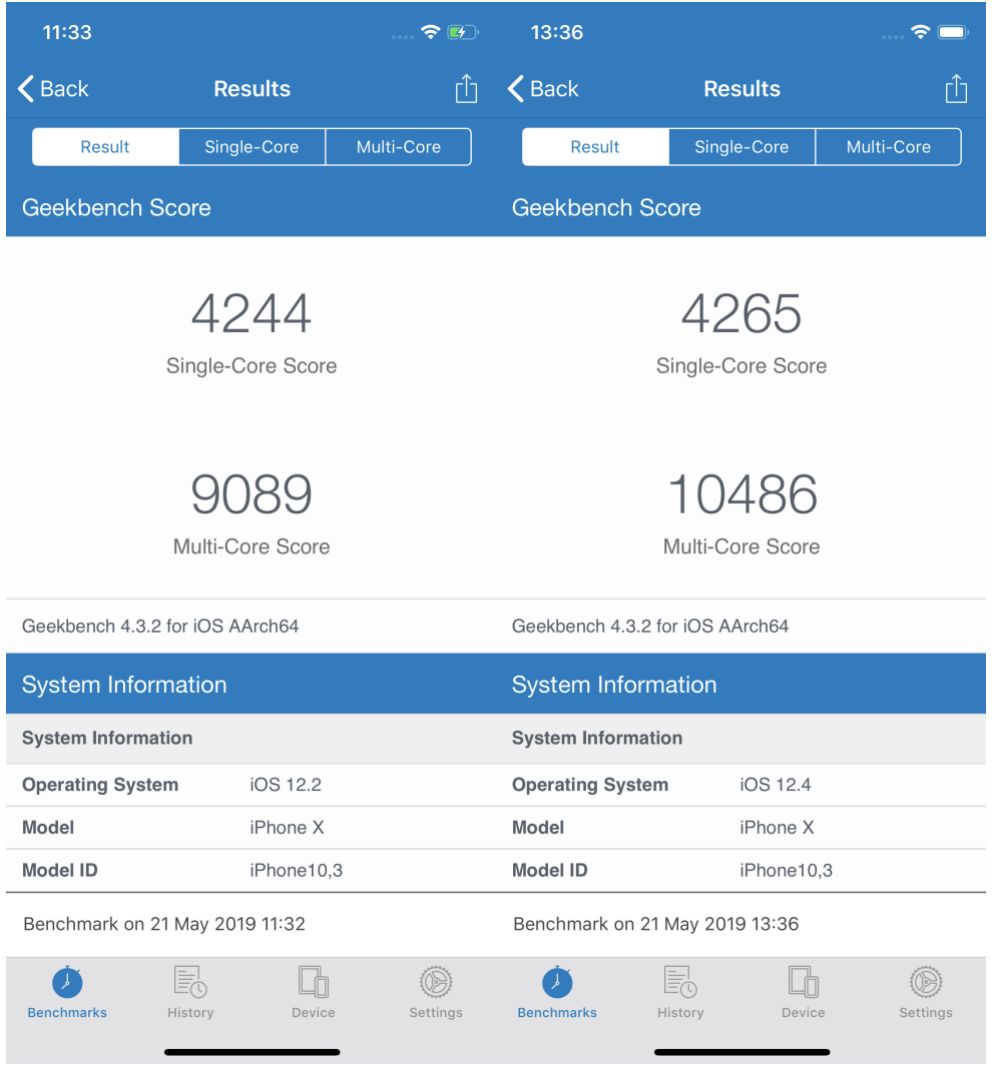The height and width of the screenshot is (1070, 992).
Task: Tap the home indicator bar on left screen
Action: [252, 1052]
